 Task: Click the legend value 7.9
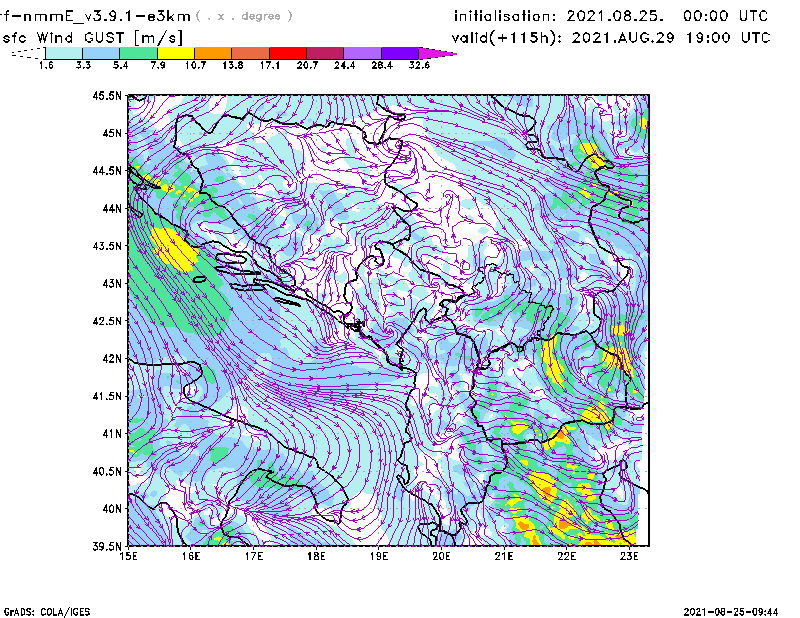tap(158, 65)
